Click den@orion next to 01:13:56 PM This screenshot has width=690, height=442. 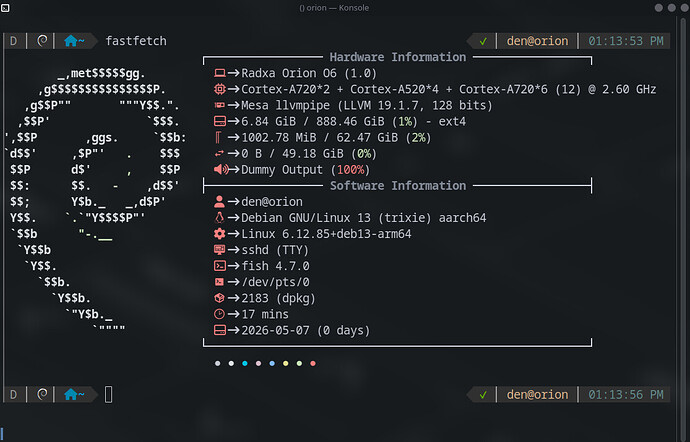click(x=537, y=394)
